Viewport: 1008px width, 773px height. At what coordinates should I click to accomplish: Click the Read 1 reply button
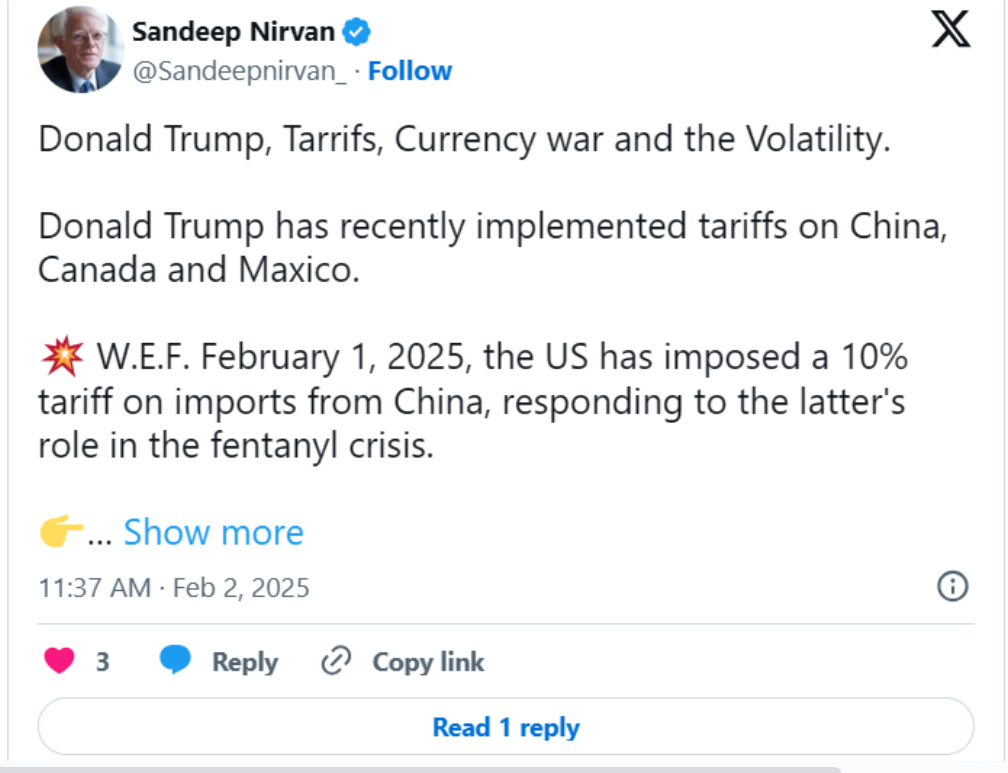point(506,727)
